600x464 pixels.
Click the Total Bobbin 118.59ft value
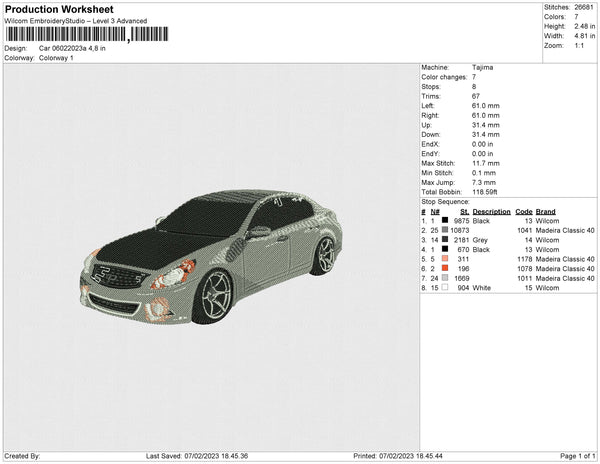pyautogui.click(x=486, y=191)
